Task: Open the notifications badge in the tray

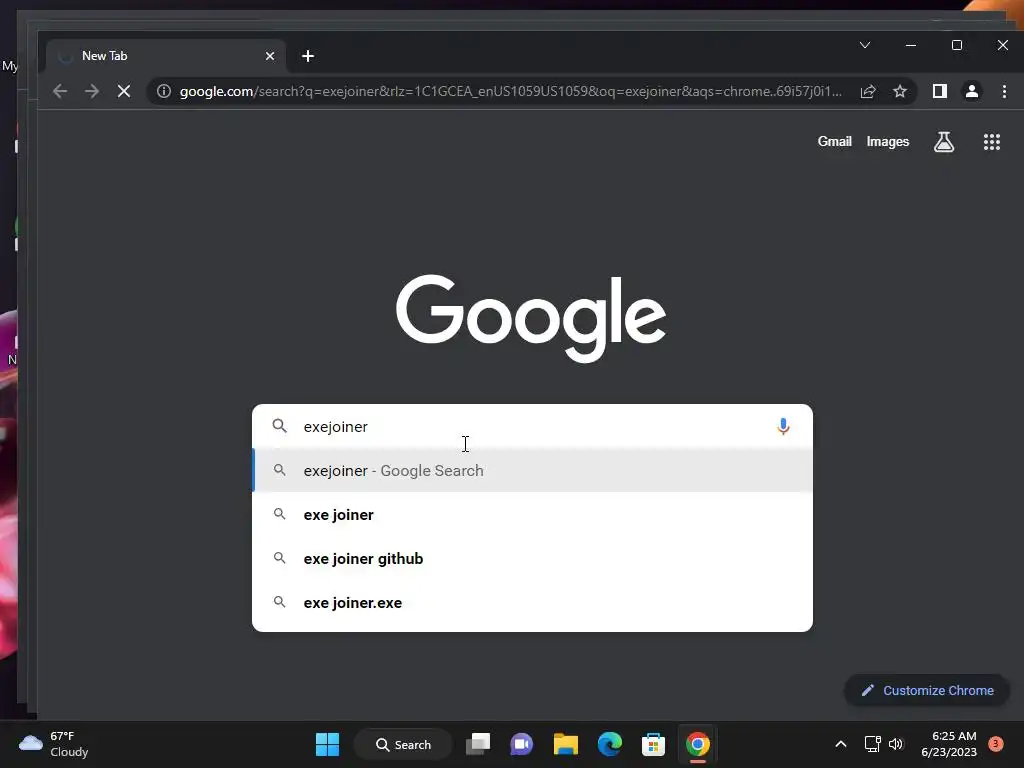Action: click(996, 744)
